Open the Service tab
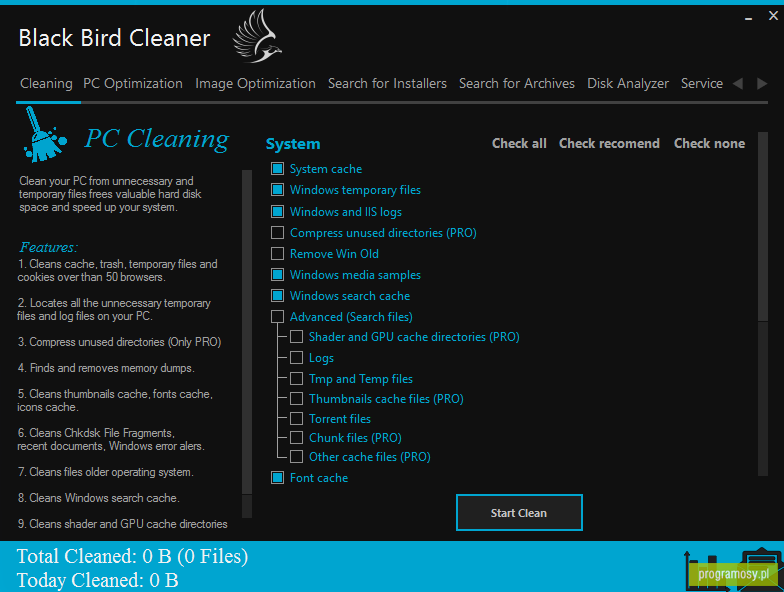This screenshot has height=592, width=784. (x=702, y=84)
